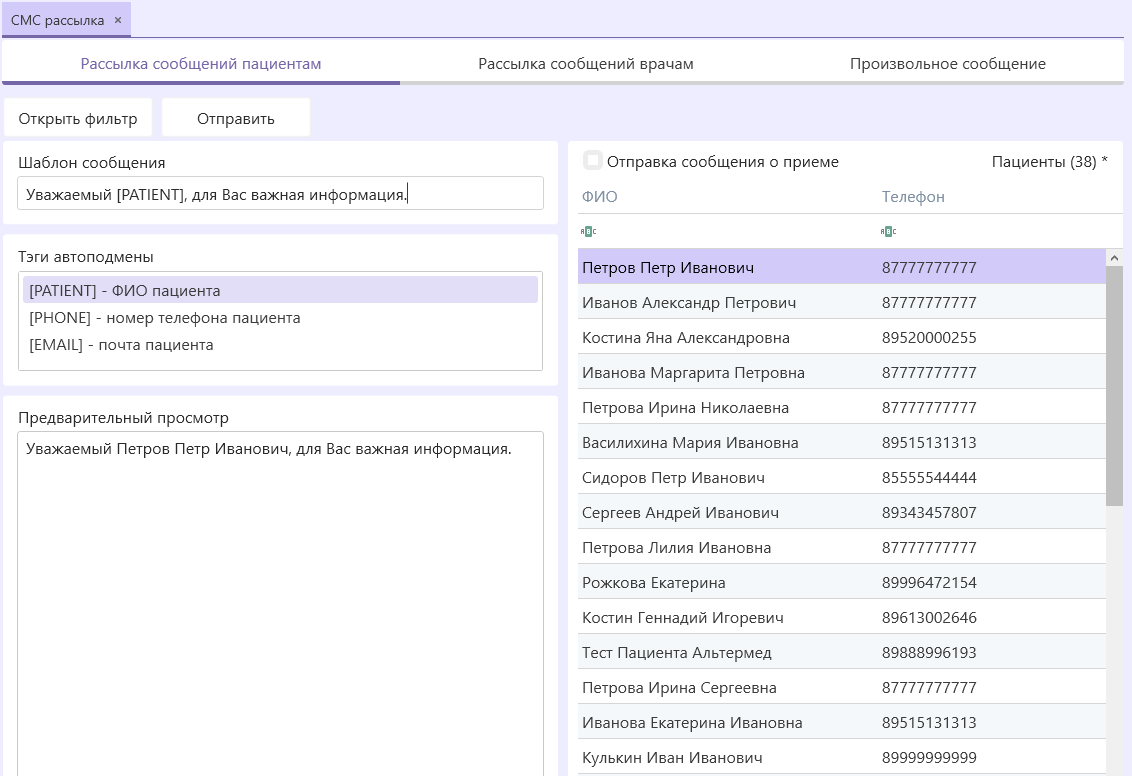This screenshot has width=1132, height=776.
Task: Select [EMAIL] - почта пациента tag
Action: point(280,344)
